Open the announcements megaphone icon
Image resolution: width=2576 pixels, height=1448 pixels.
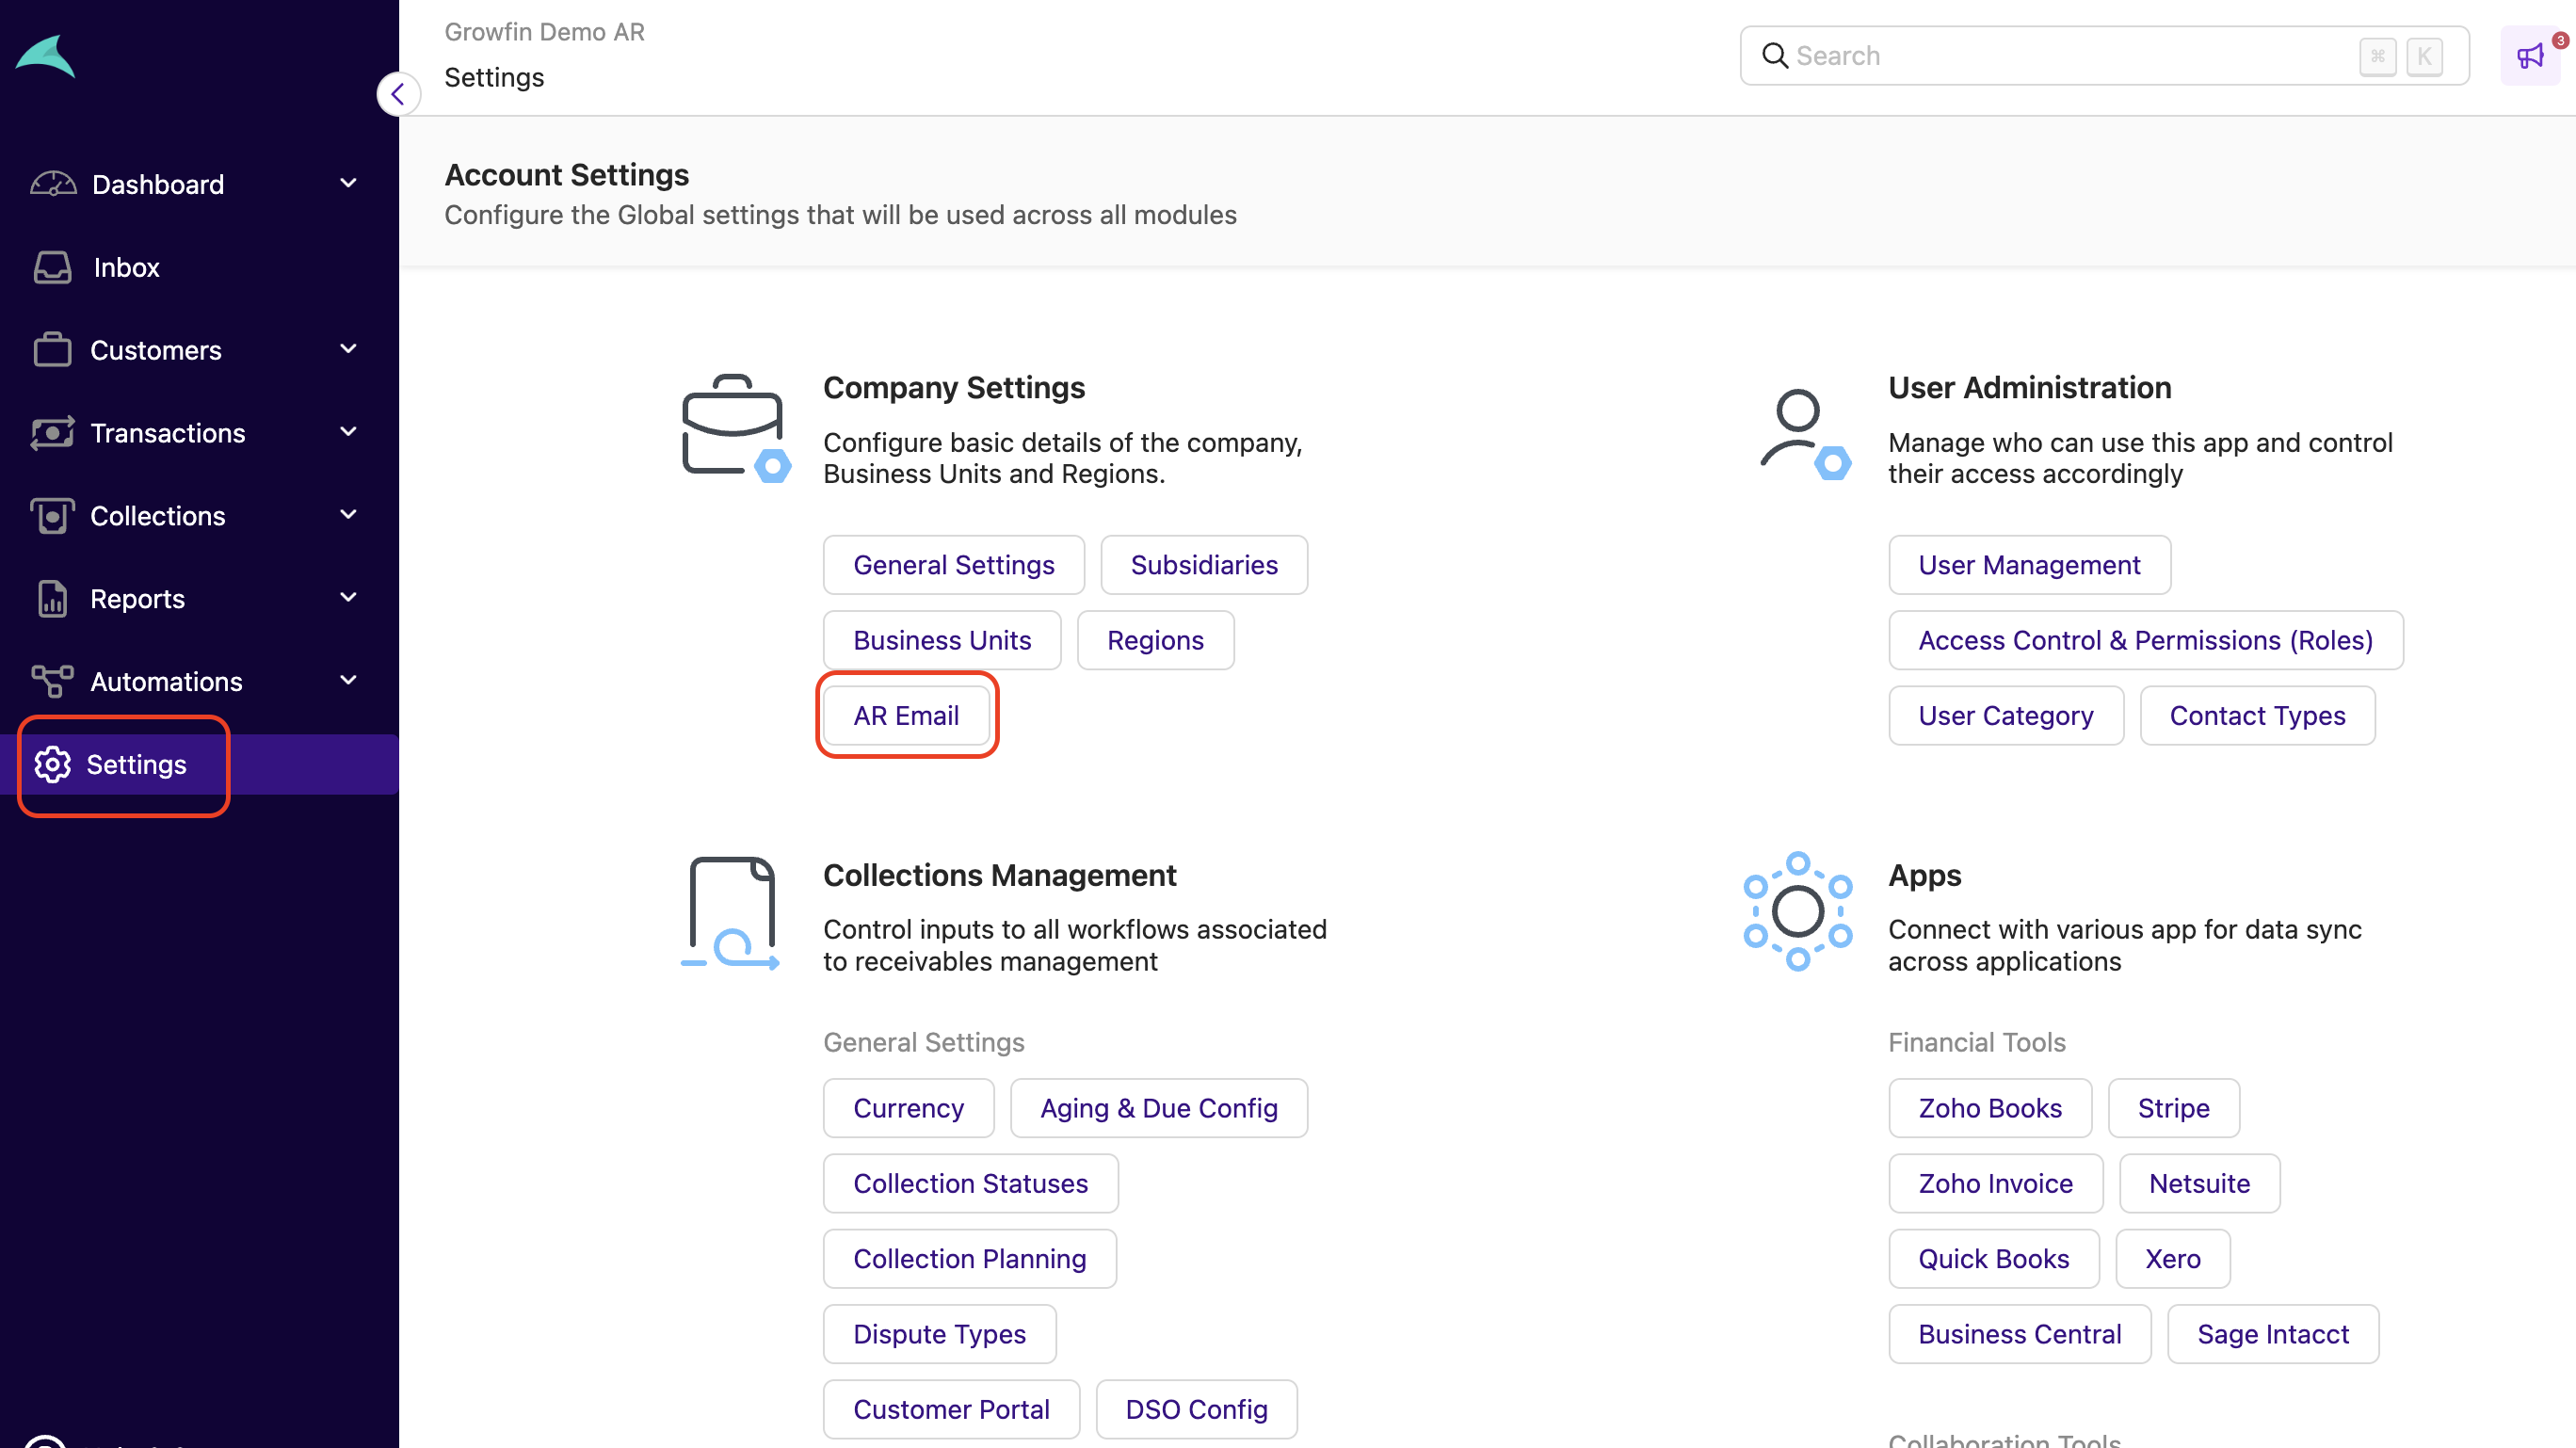(2530, 56)
